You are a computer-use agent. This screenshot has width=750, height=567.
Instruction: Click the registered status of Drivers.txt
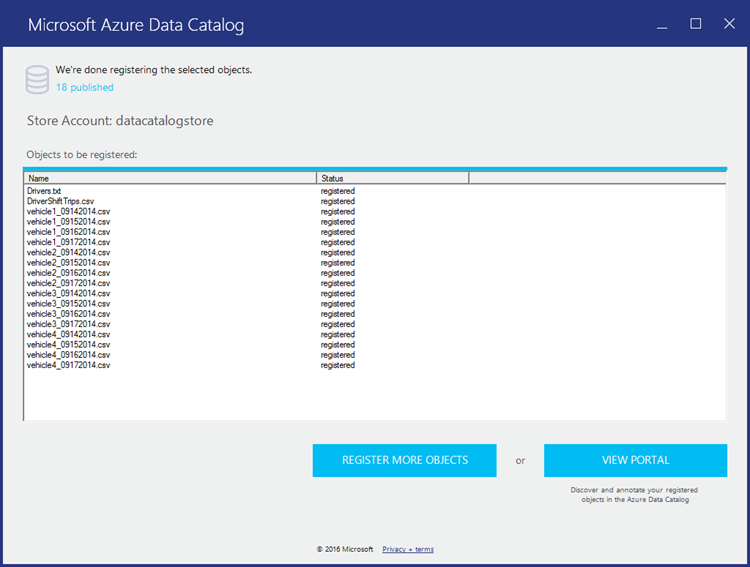[x=338, y=191]
